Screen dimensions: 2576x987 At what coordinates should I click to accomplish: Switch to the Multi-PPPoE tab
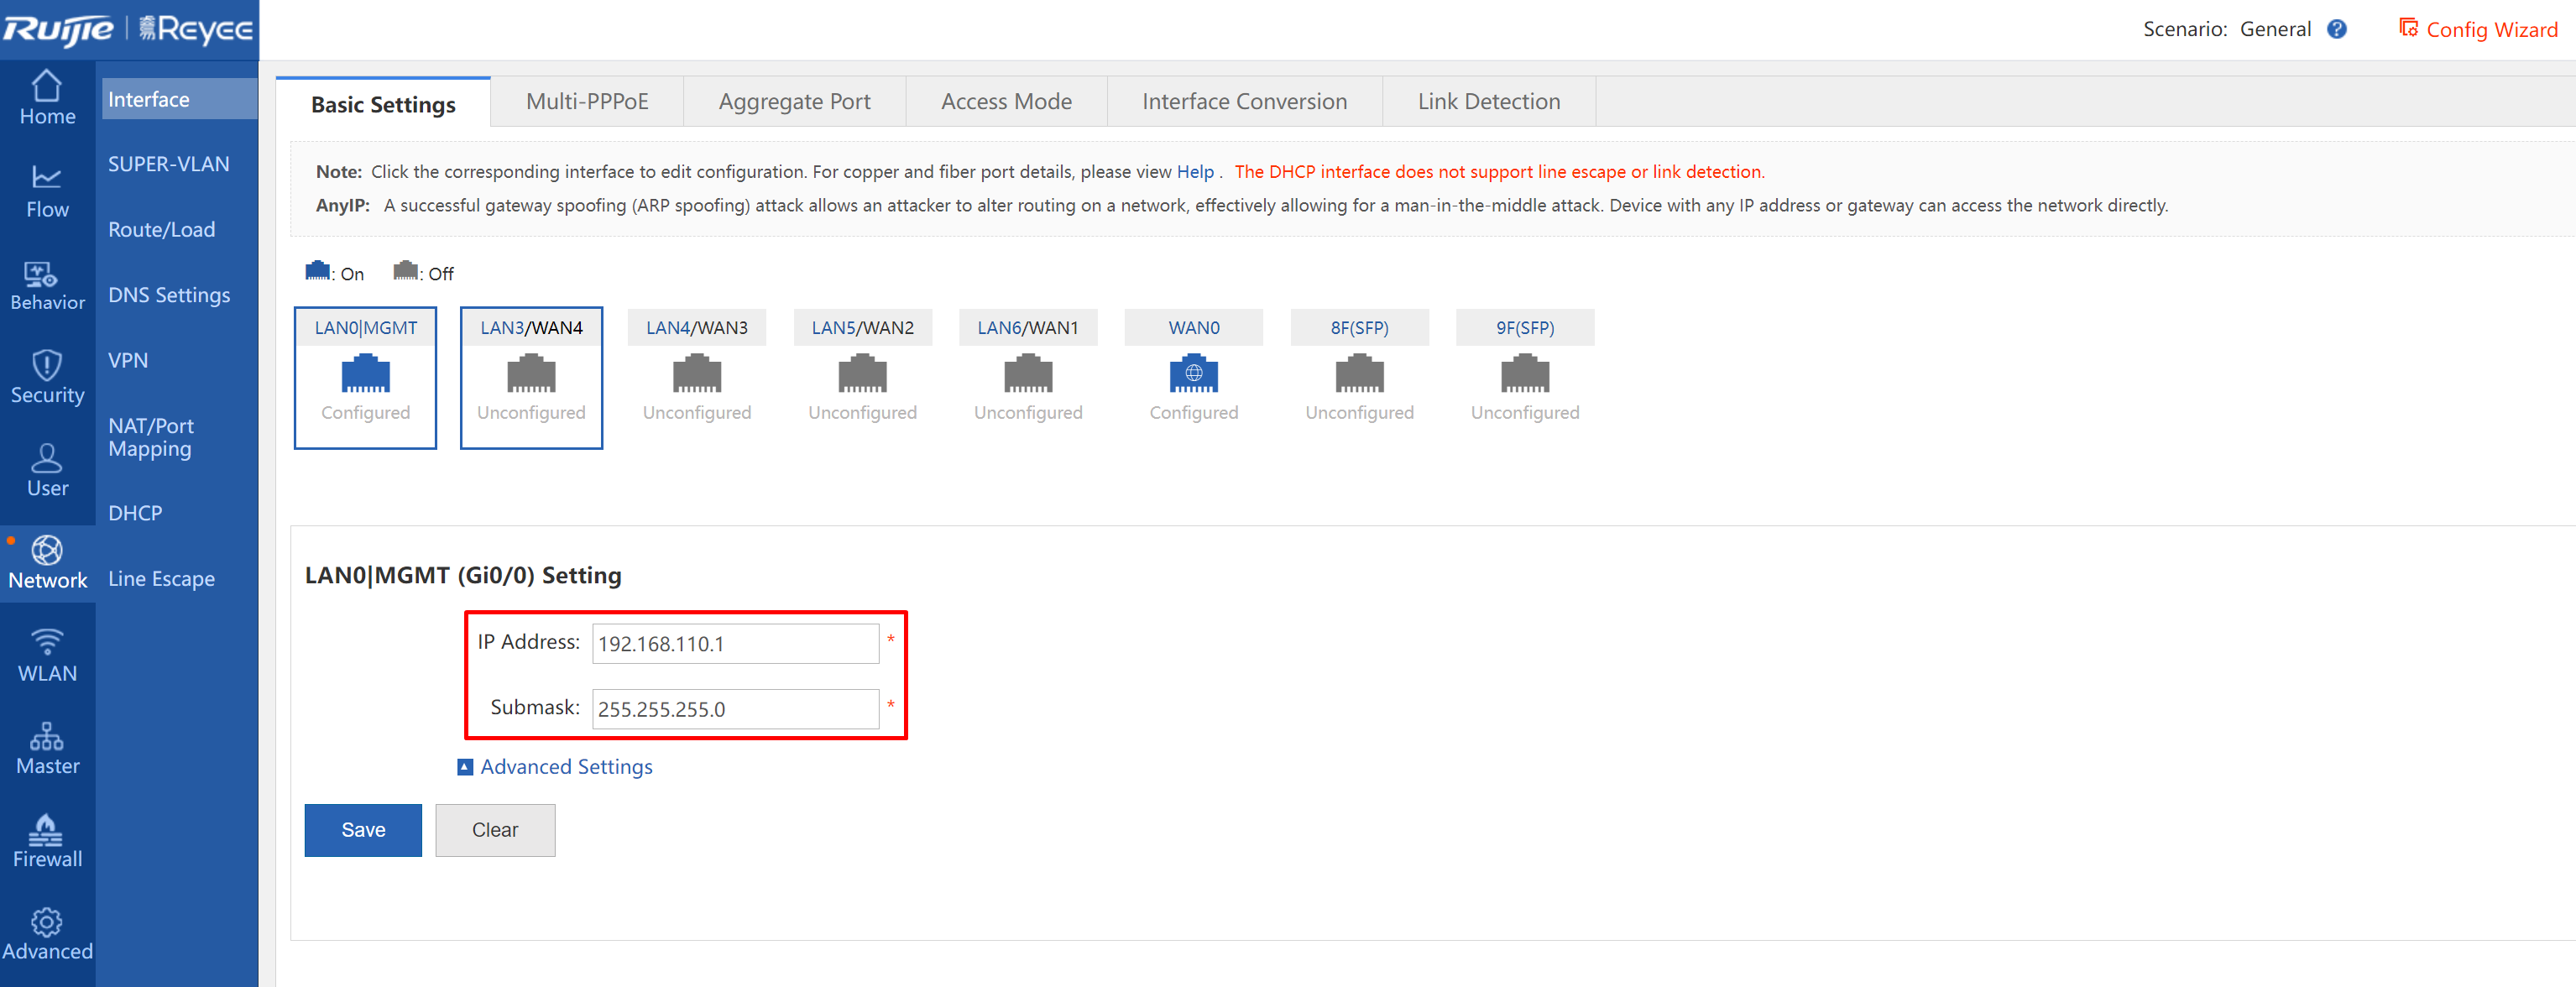[x=587, y=102]
